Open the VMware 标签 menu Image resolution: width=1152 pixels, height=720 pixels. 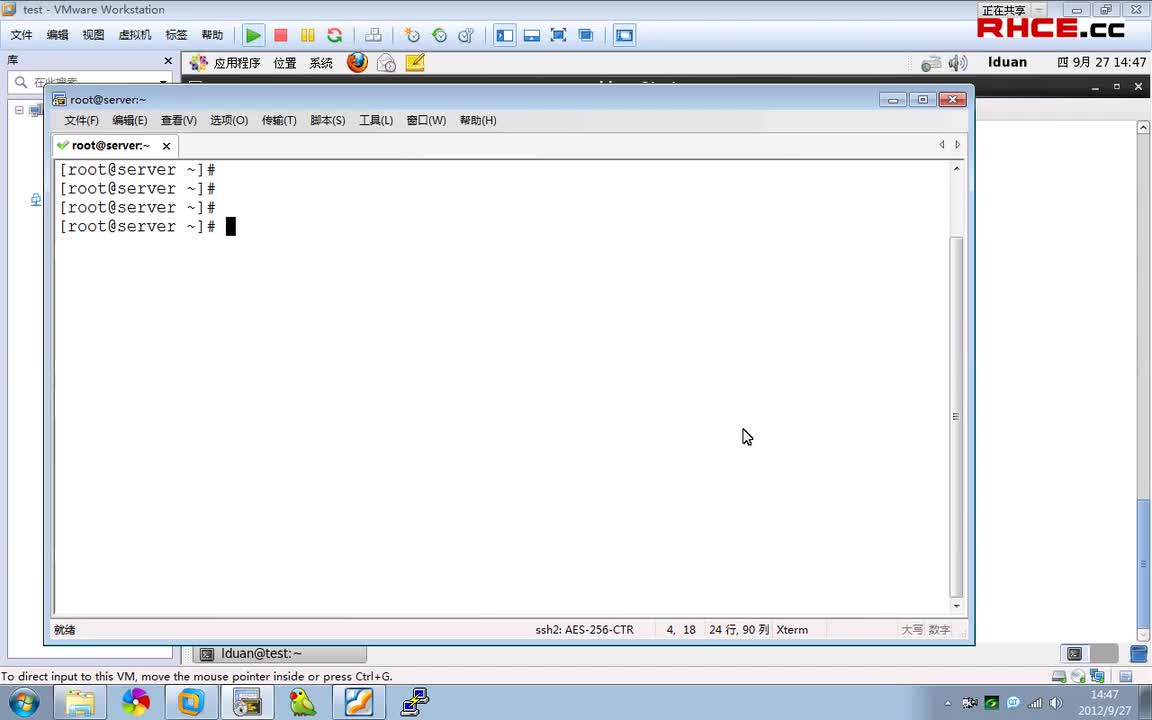(176, 35)
